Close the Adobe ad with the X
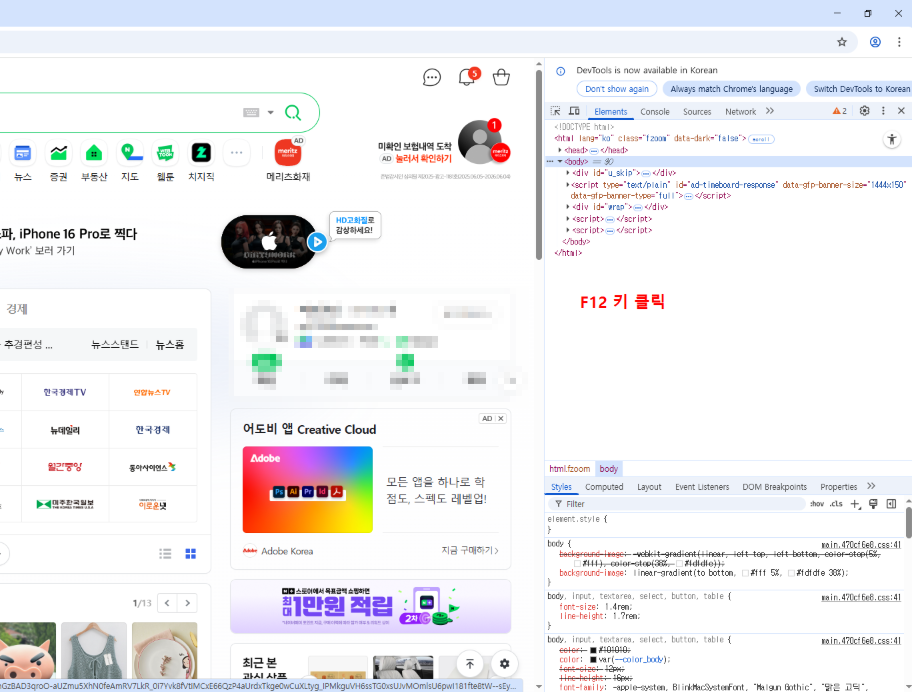 (500, 419)
